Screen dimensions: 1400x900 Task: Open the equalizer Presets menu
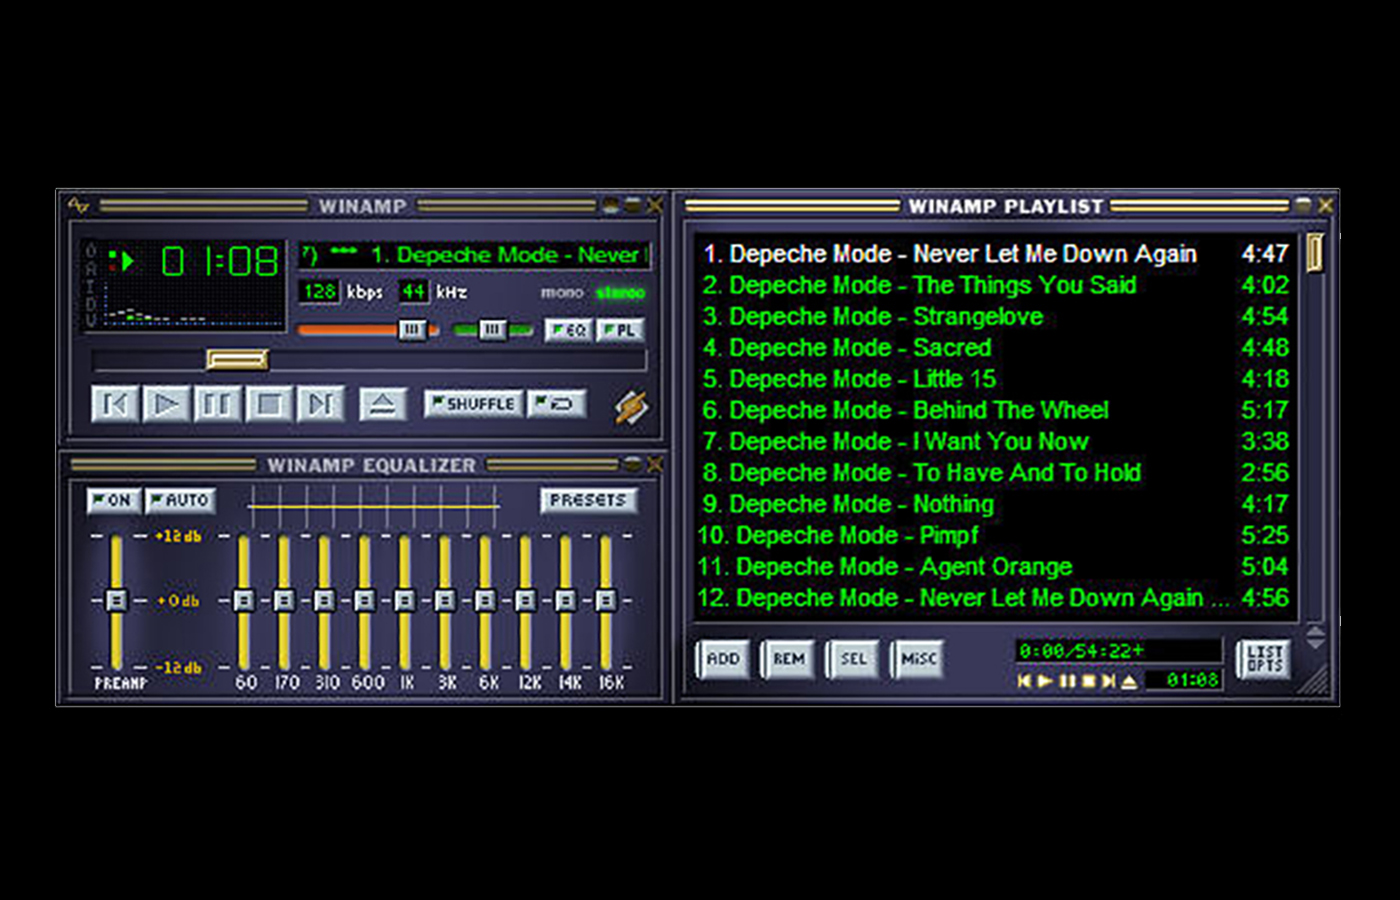pos(588,500)
